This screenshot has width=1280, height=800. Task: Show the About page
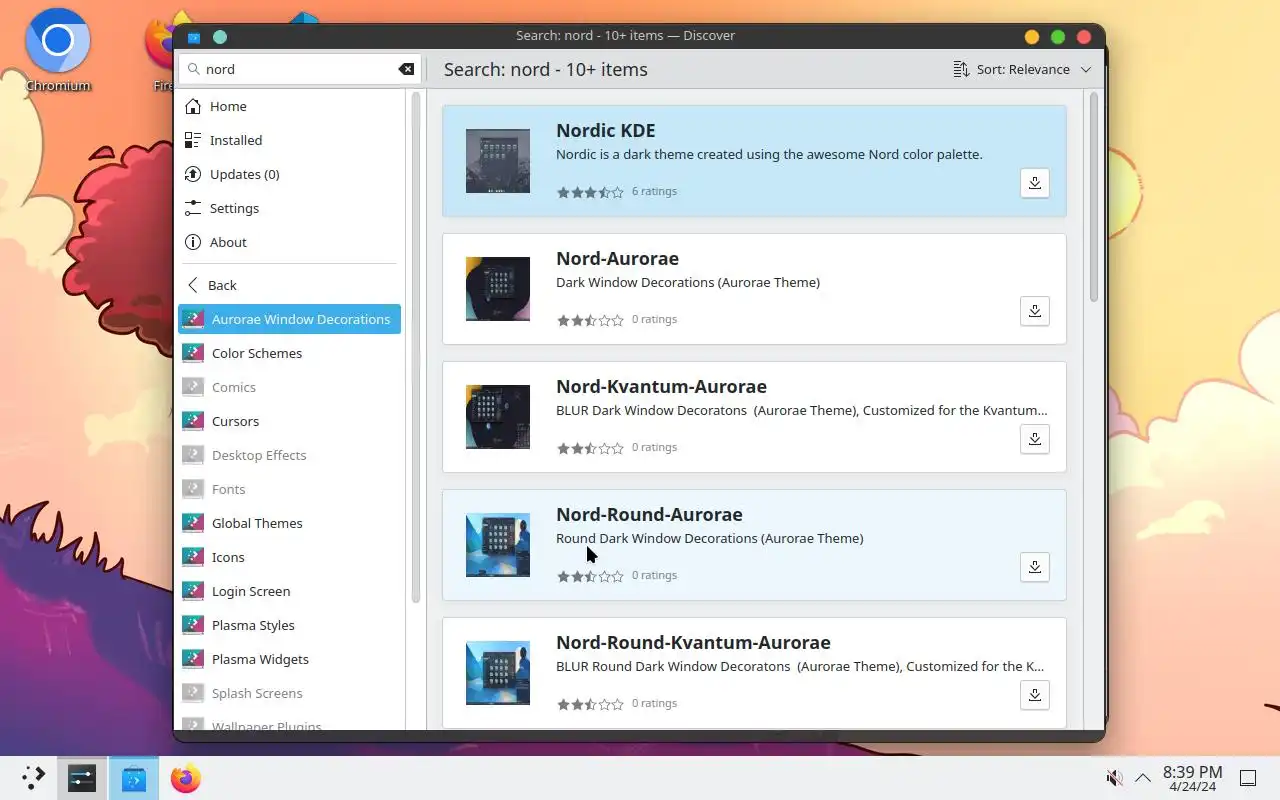[x=290, y=242]
